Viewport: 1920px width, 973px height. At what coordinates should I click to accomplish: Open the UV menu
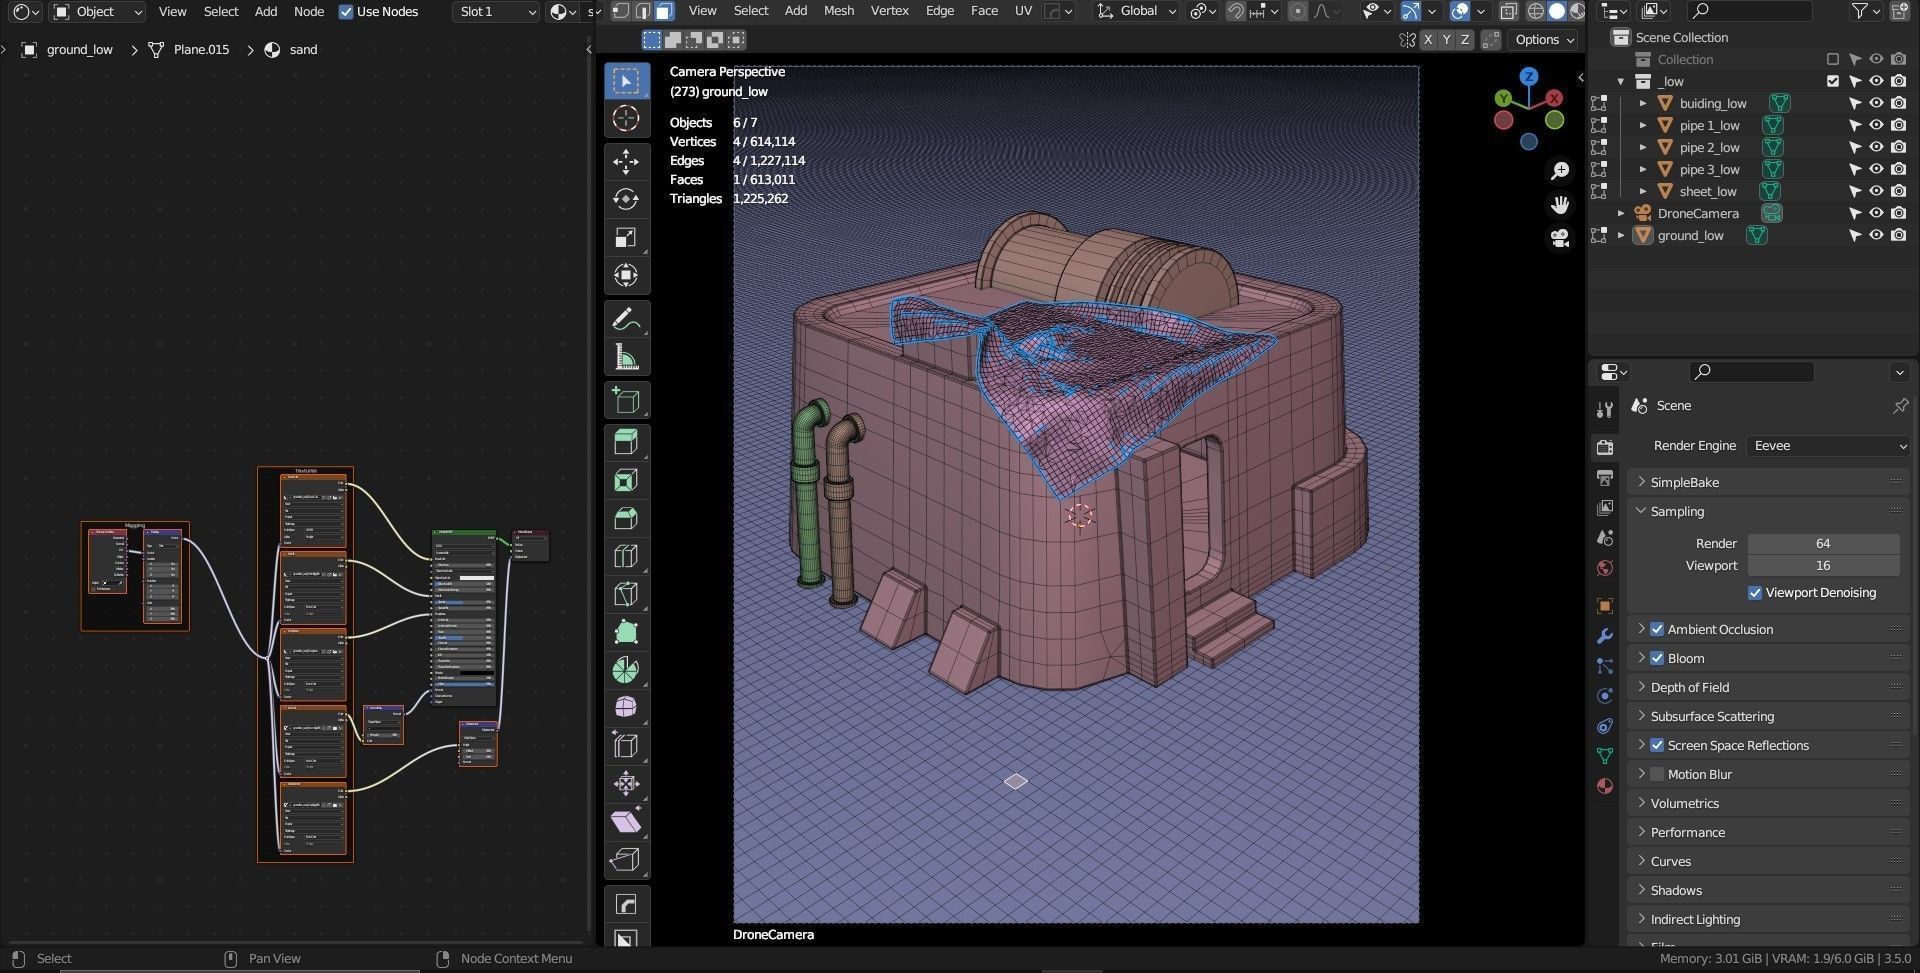pyautogui.click(x=1023, y=11)
